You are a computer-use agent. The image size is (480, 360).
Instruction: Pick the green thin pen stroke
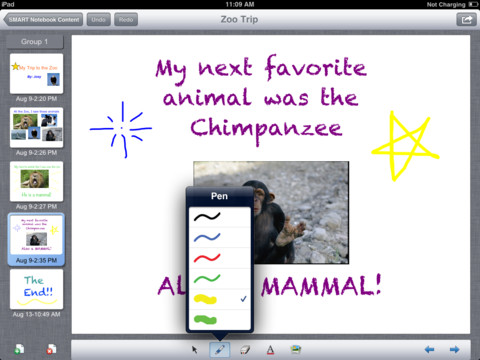(x=219, y=279)
